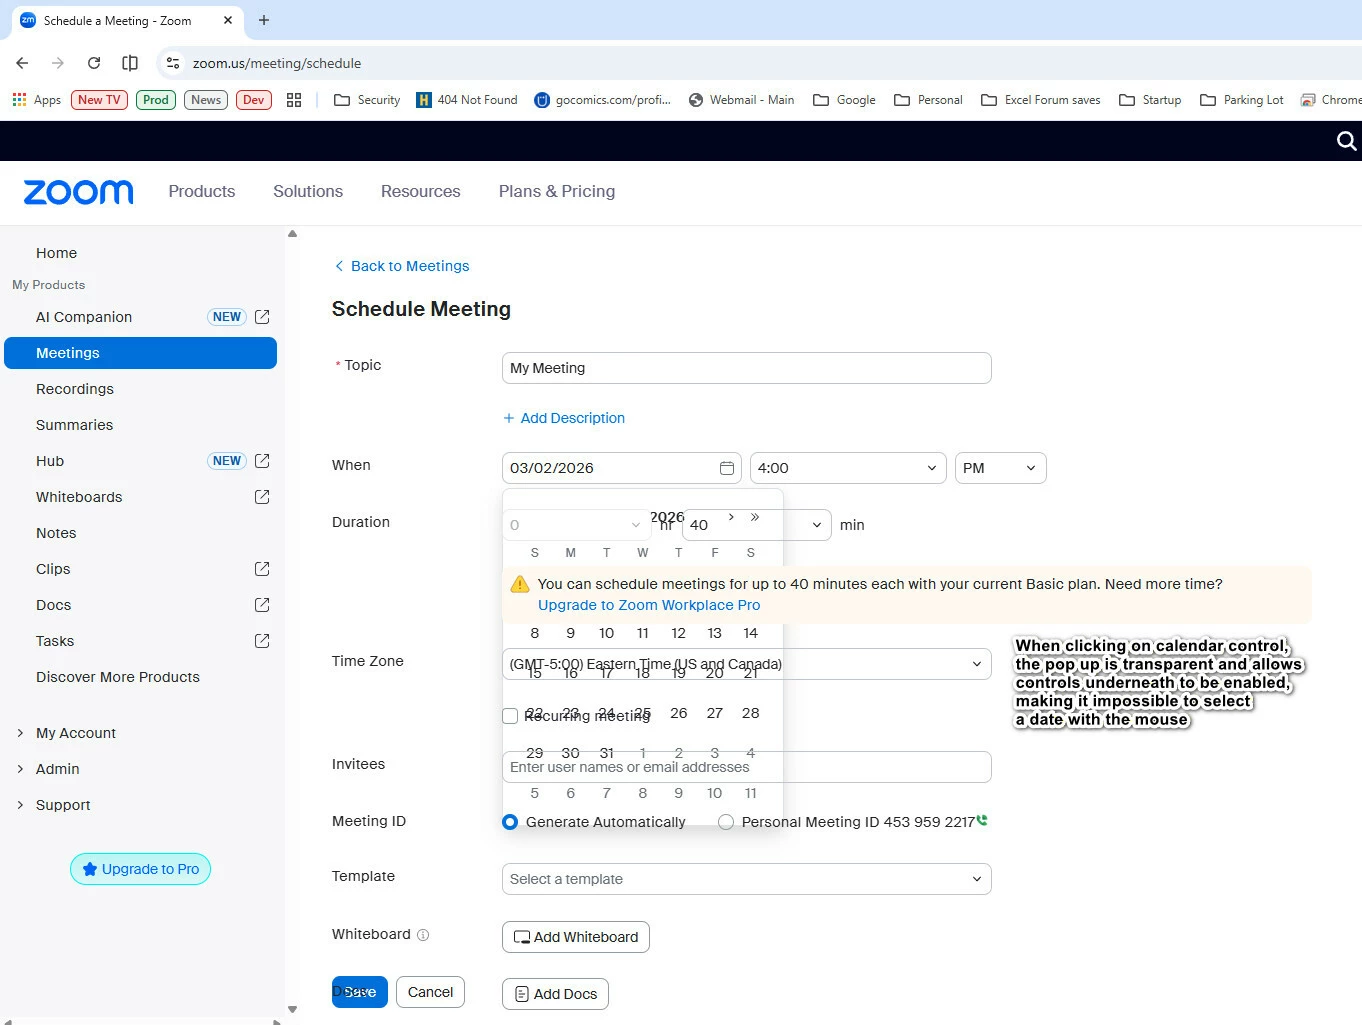1362x1025 pixels.
Task: Select Personal Meeting ID radio option
Action: (726, 822)
